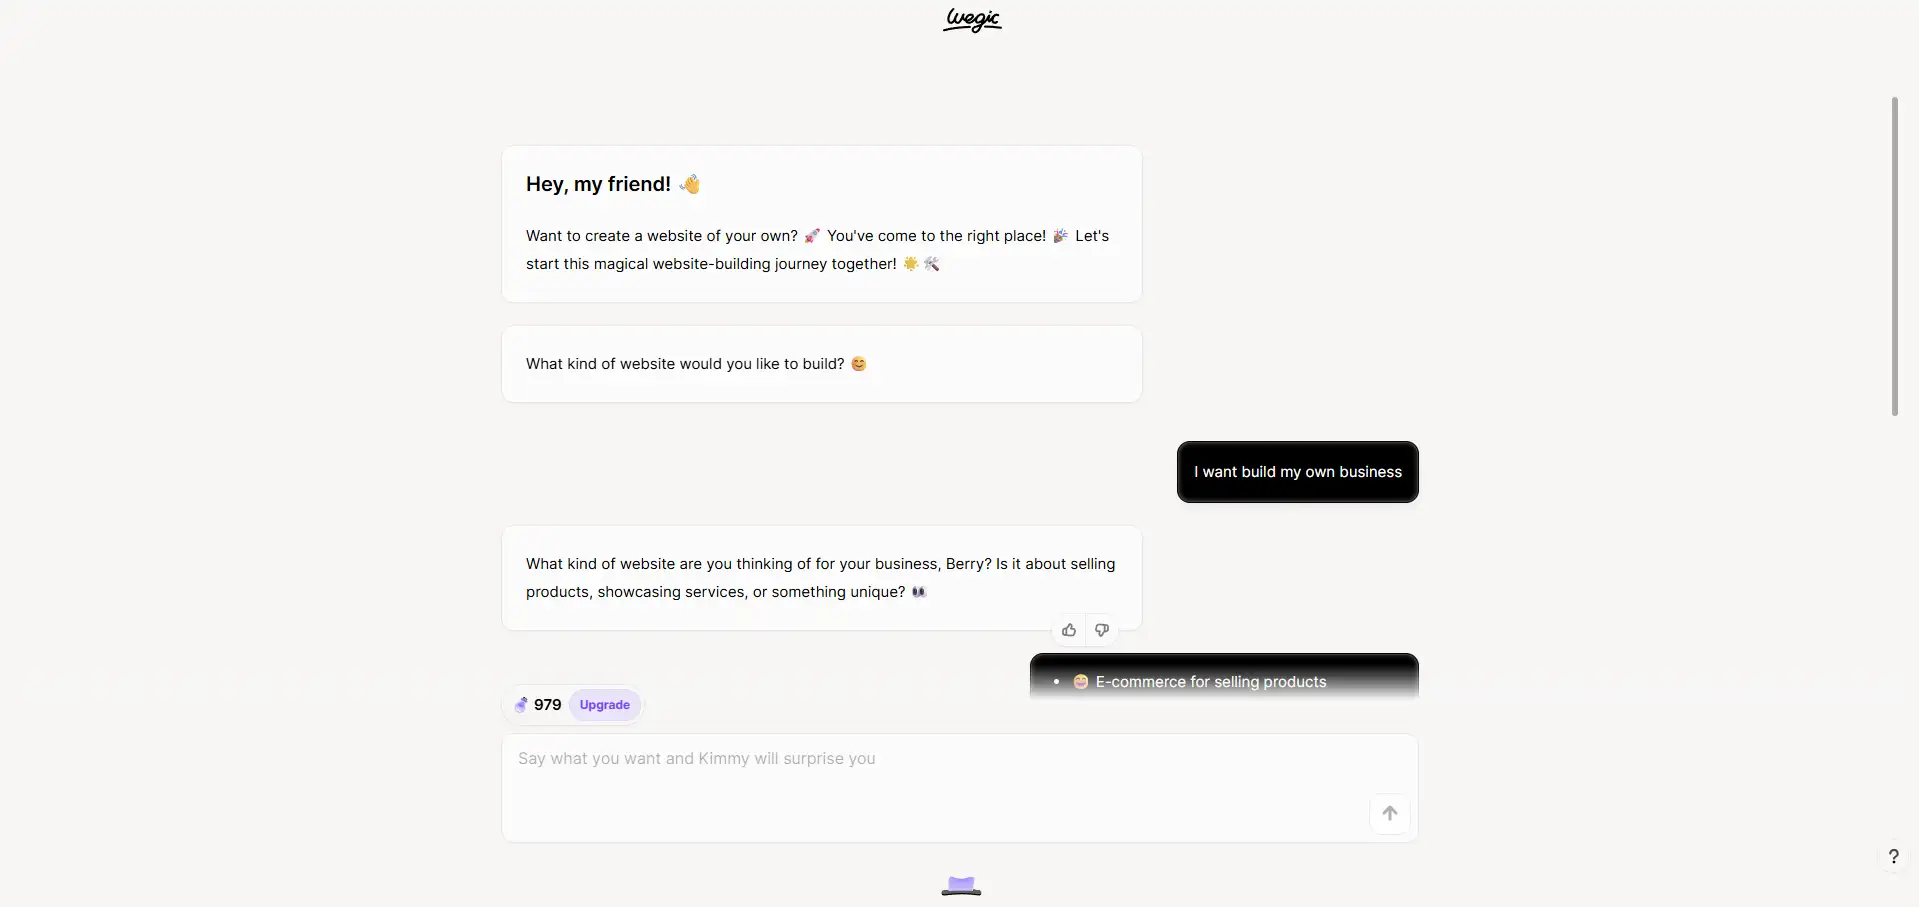The image size is (1919, 907).
Task: Click the vertical scrollbar on the right
Action: tap(1894, 256)
